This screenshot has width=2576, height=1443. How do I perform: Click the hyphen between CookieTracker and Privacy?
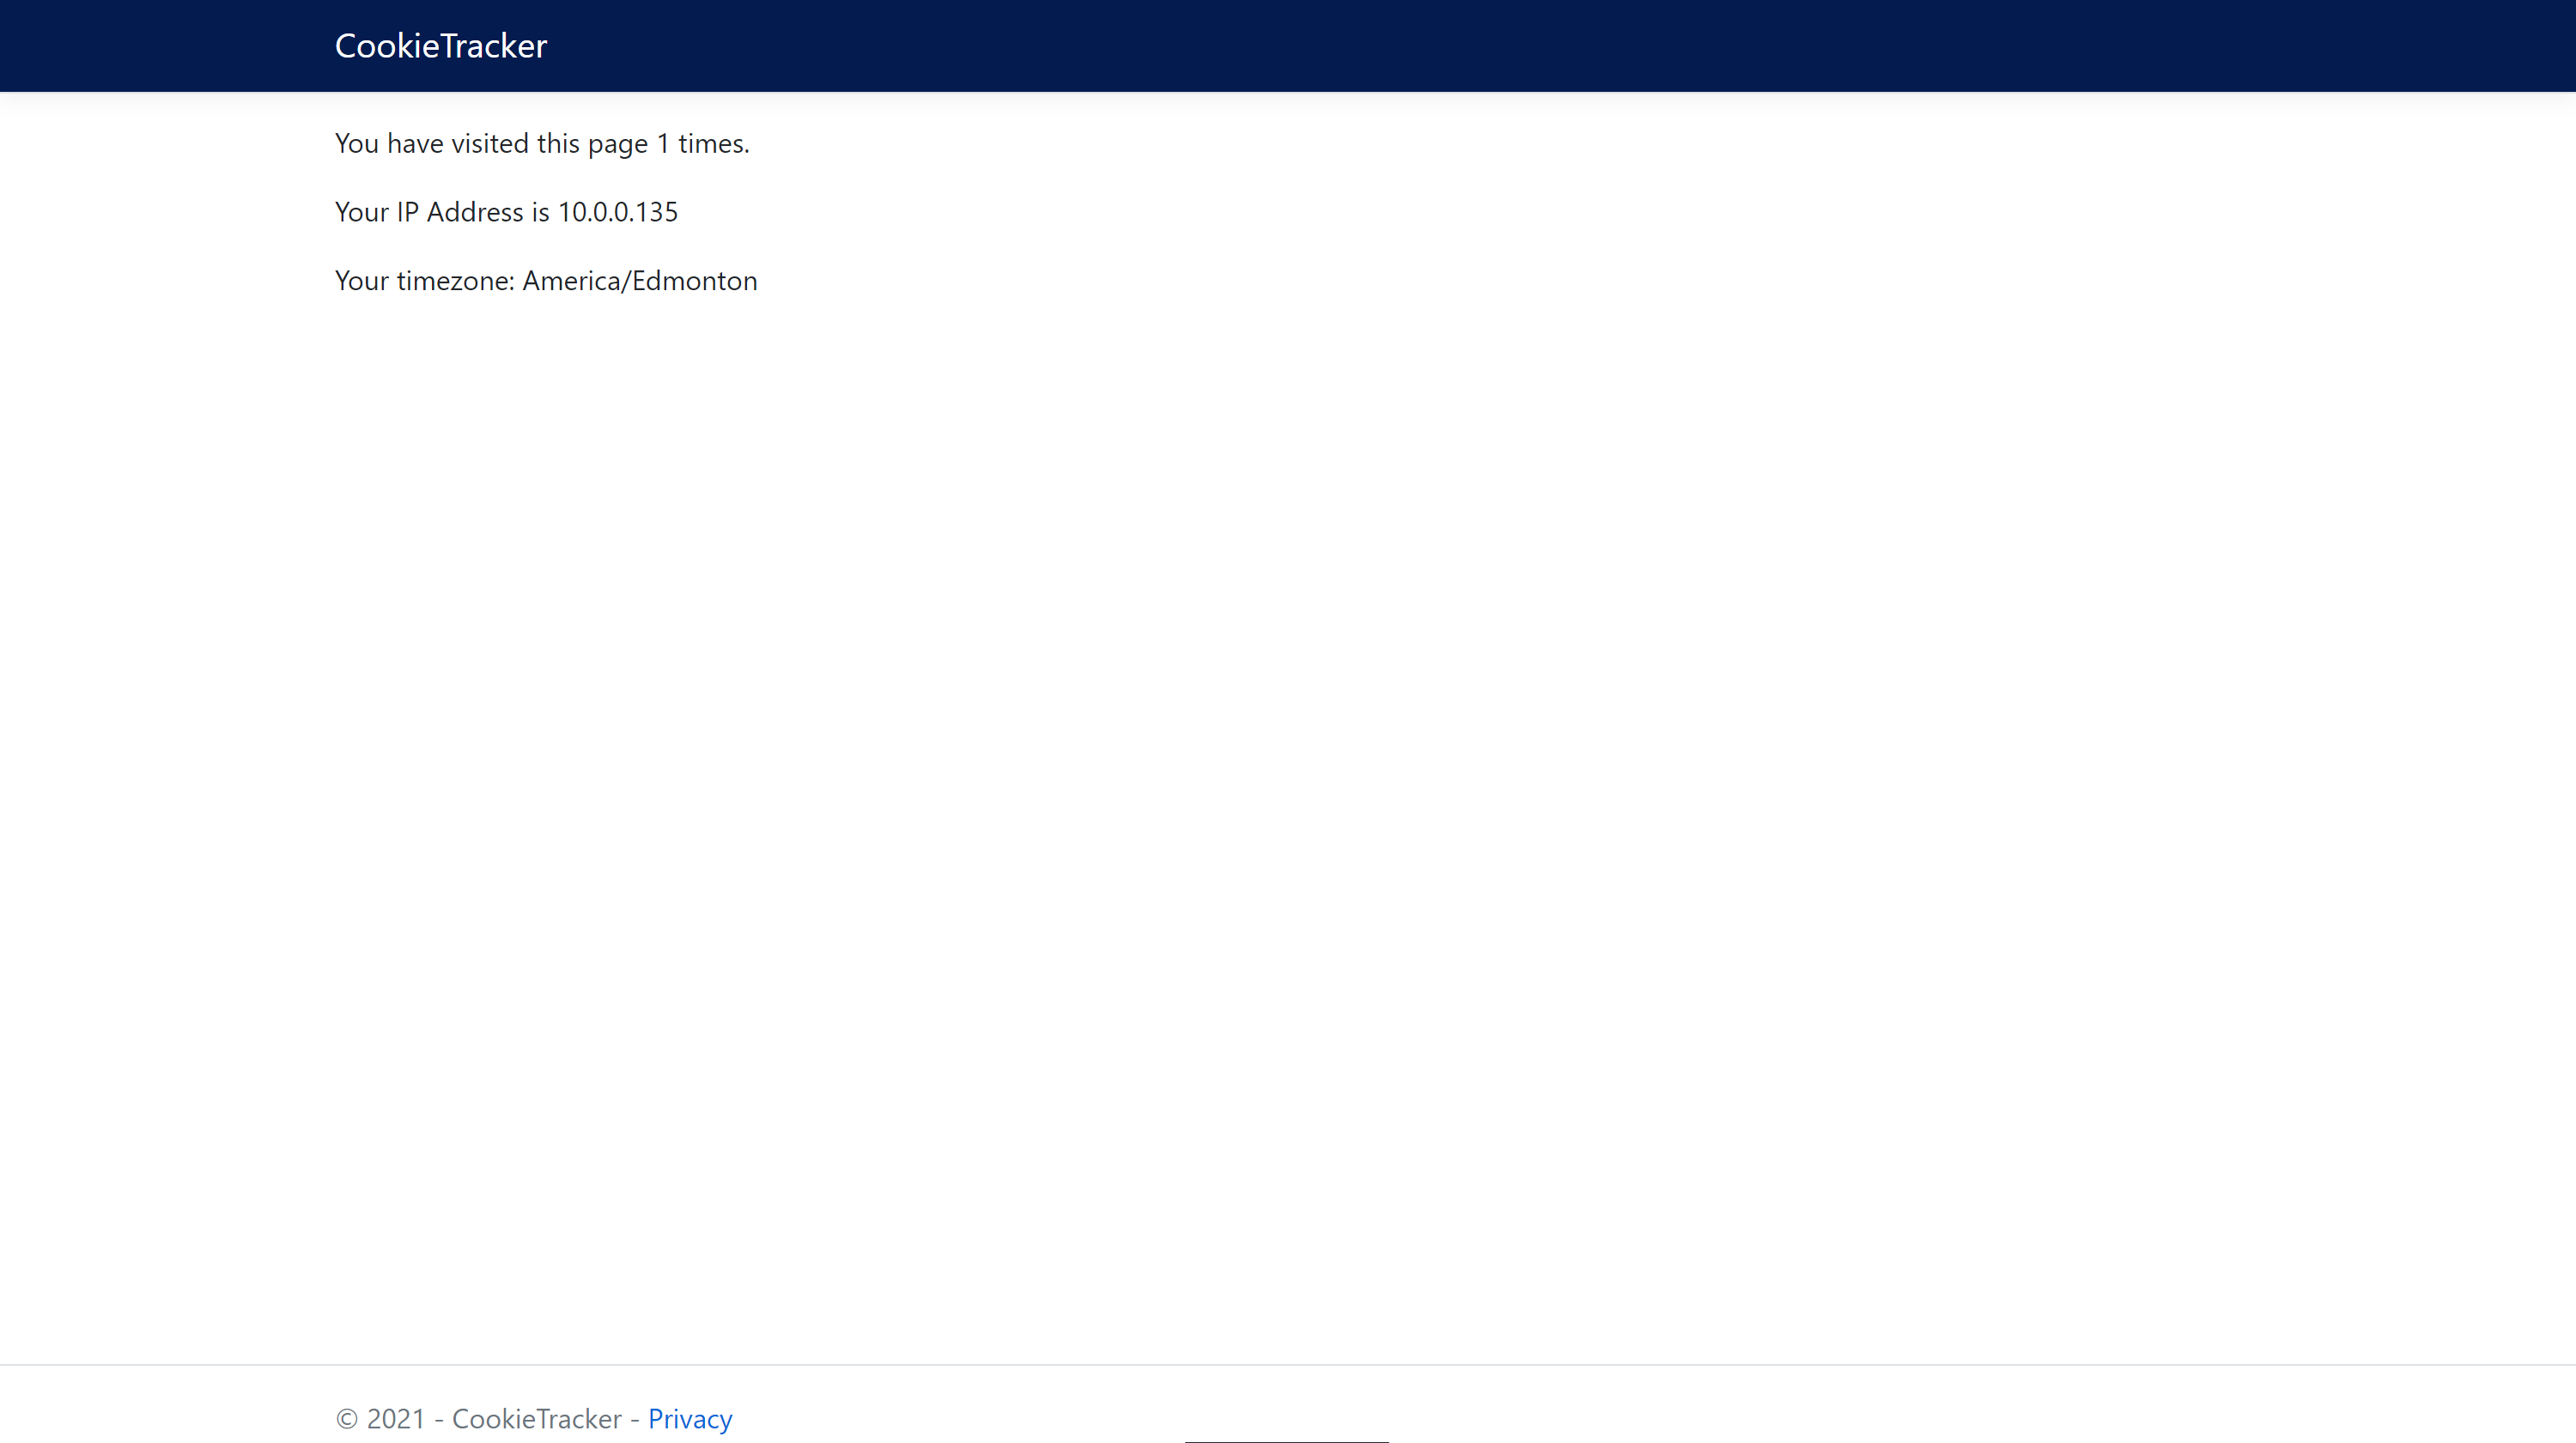pyautogui.click(x=636, y=1418)
